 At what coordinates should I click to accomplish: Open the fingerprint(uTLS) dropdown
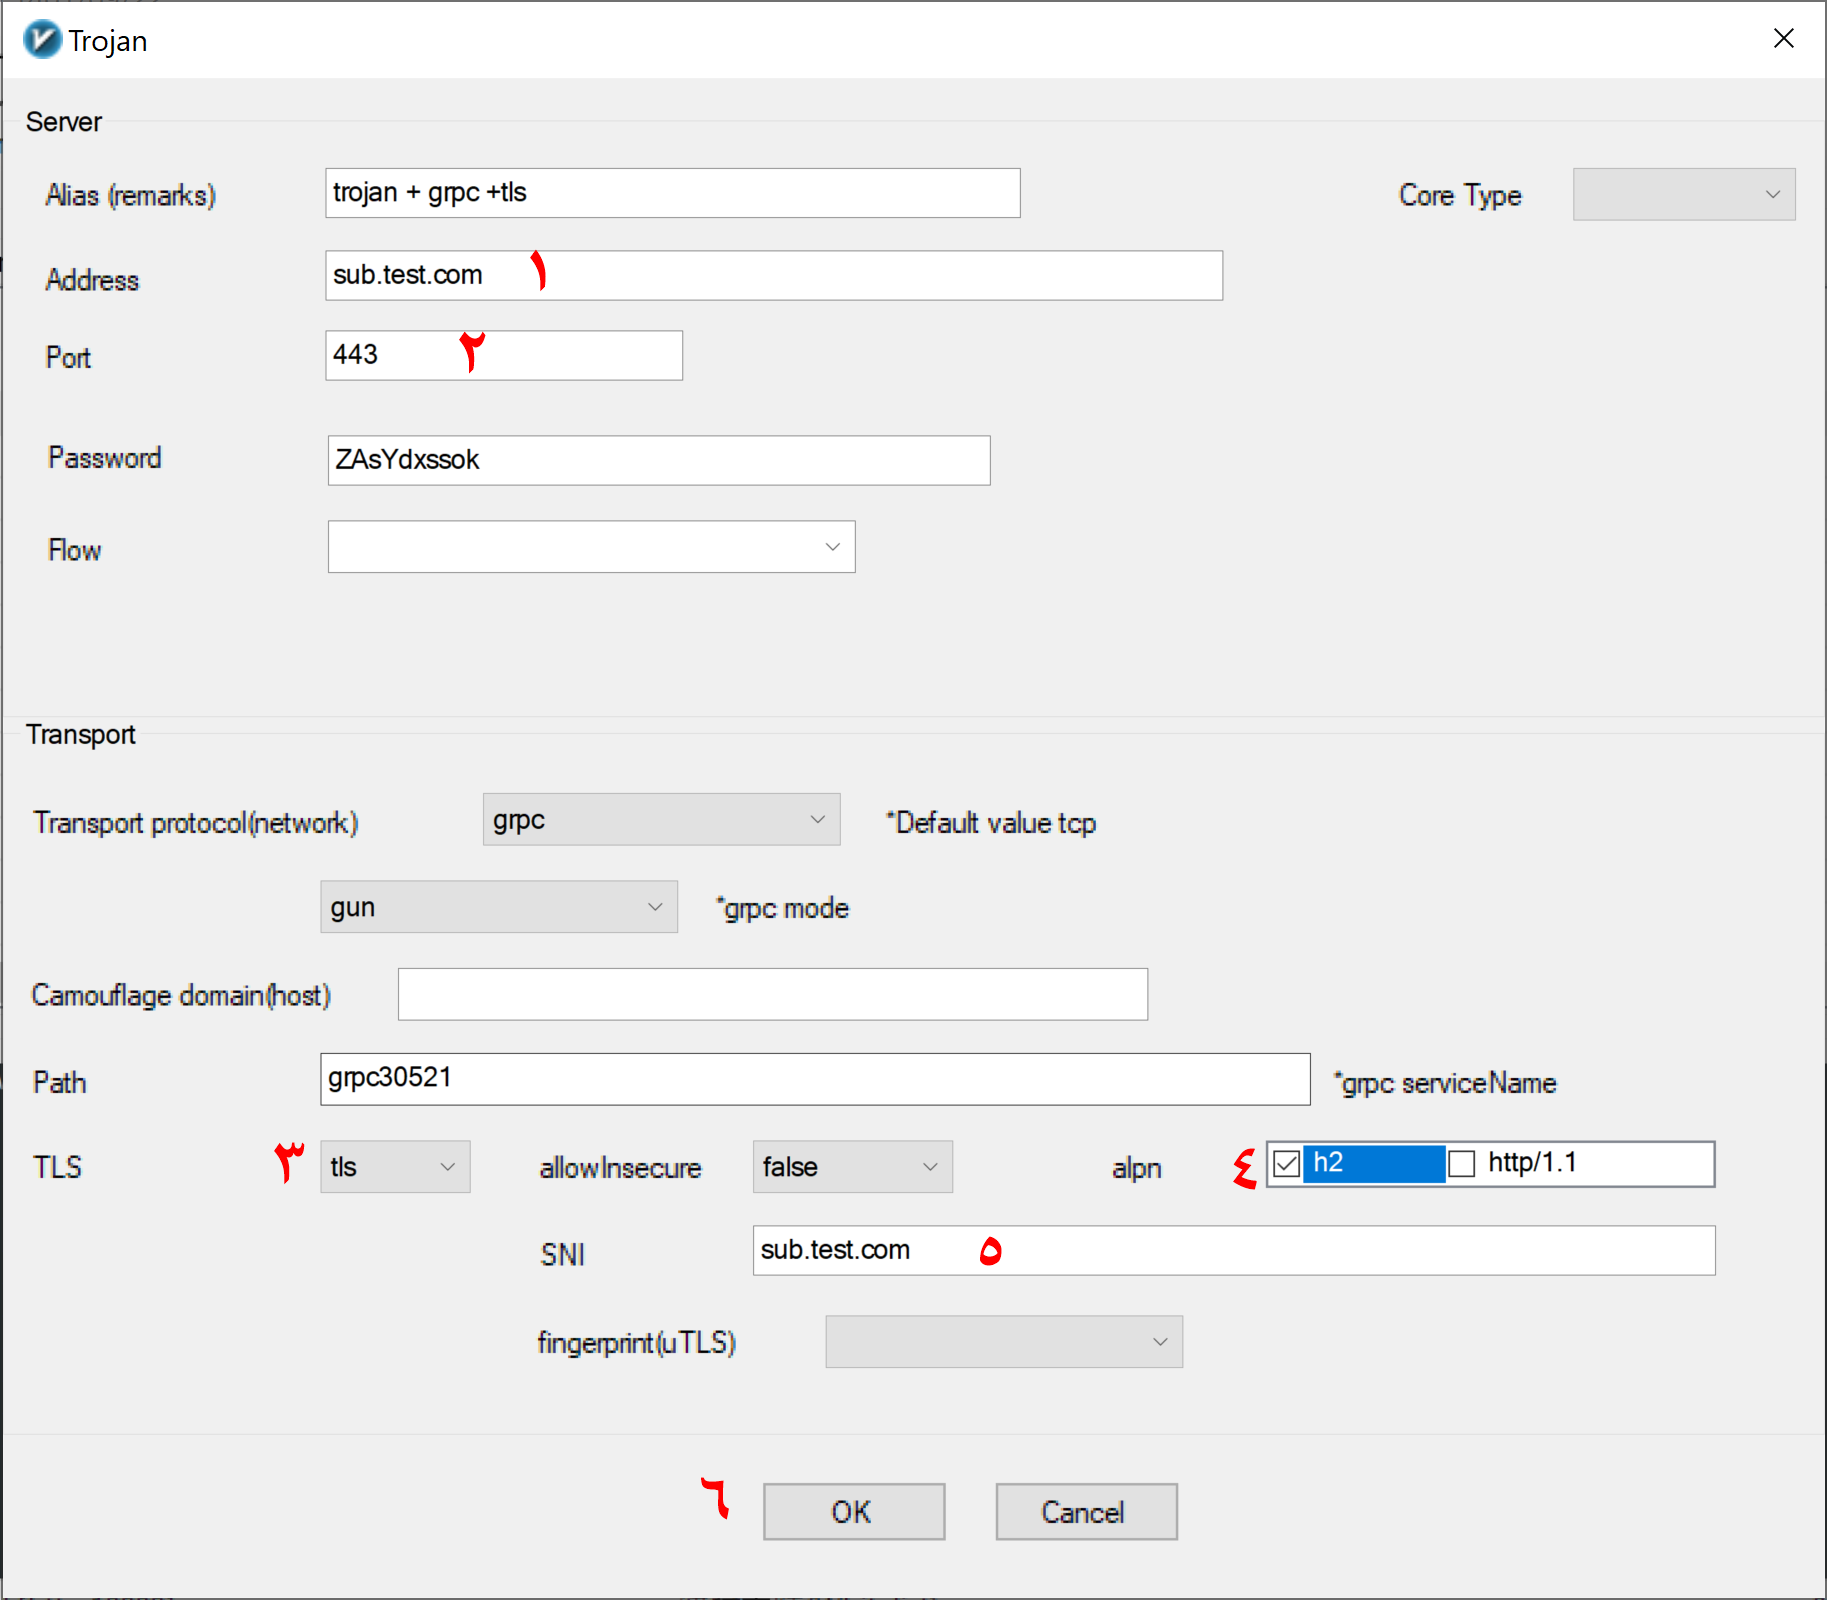point(1003,1341)
